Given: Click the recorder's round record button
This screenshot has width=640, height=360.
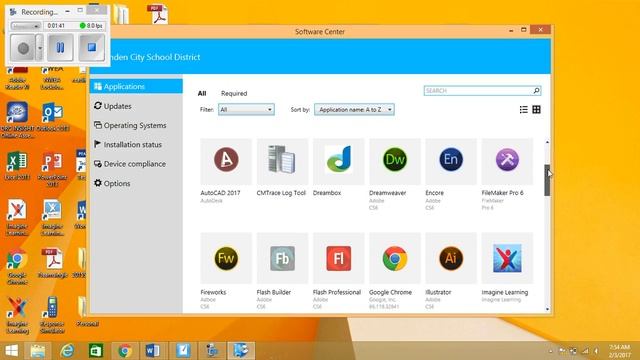Looking at the screenshot, I should click(x=23, y=48).
